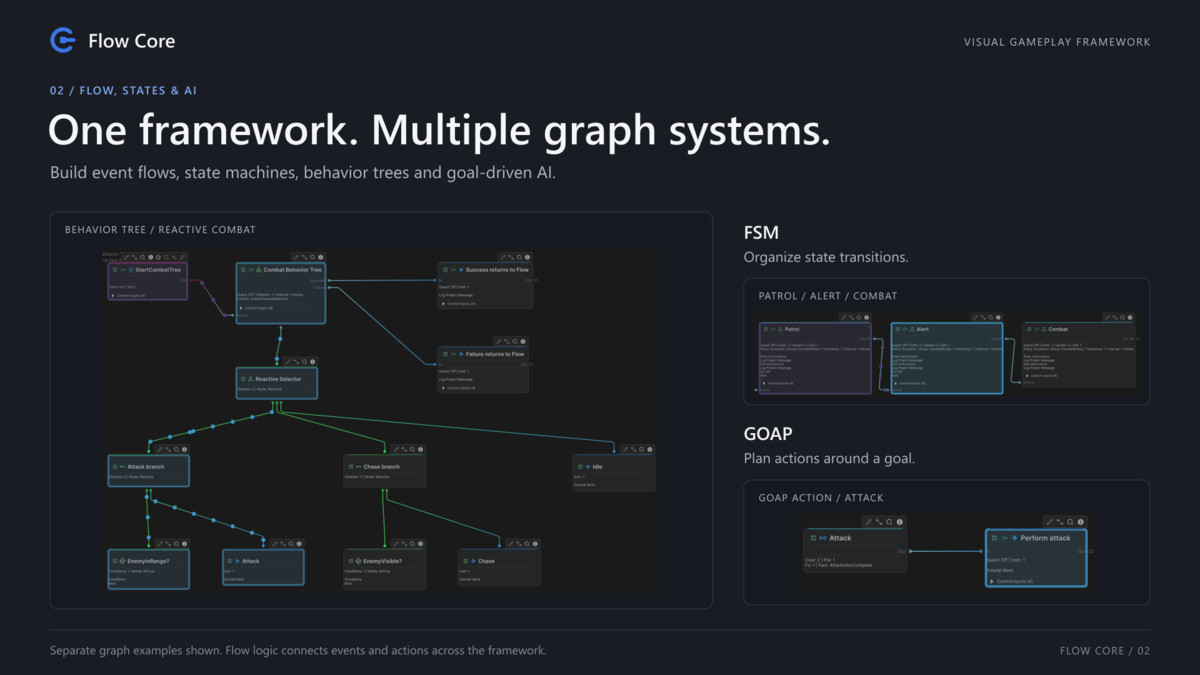Open the info icon above the Idle node
Viewport: 1200px width, 675px height.
click(x=649, y=449)
